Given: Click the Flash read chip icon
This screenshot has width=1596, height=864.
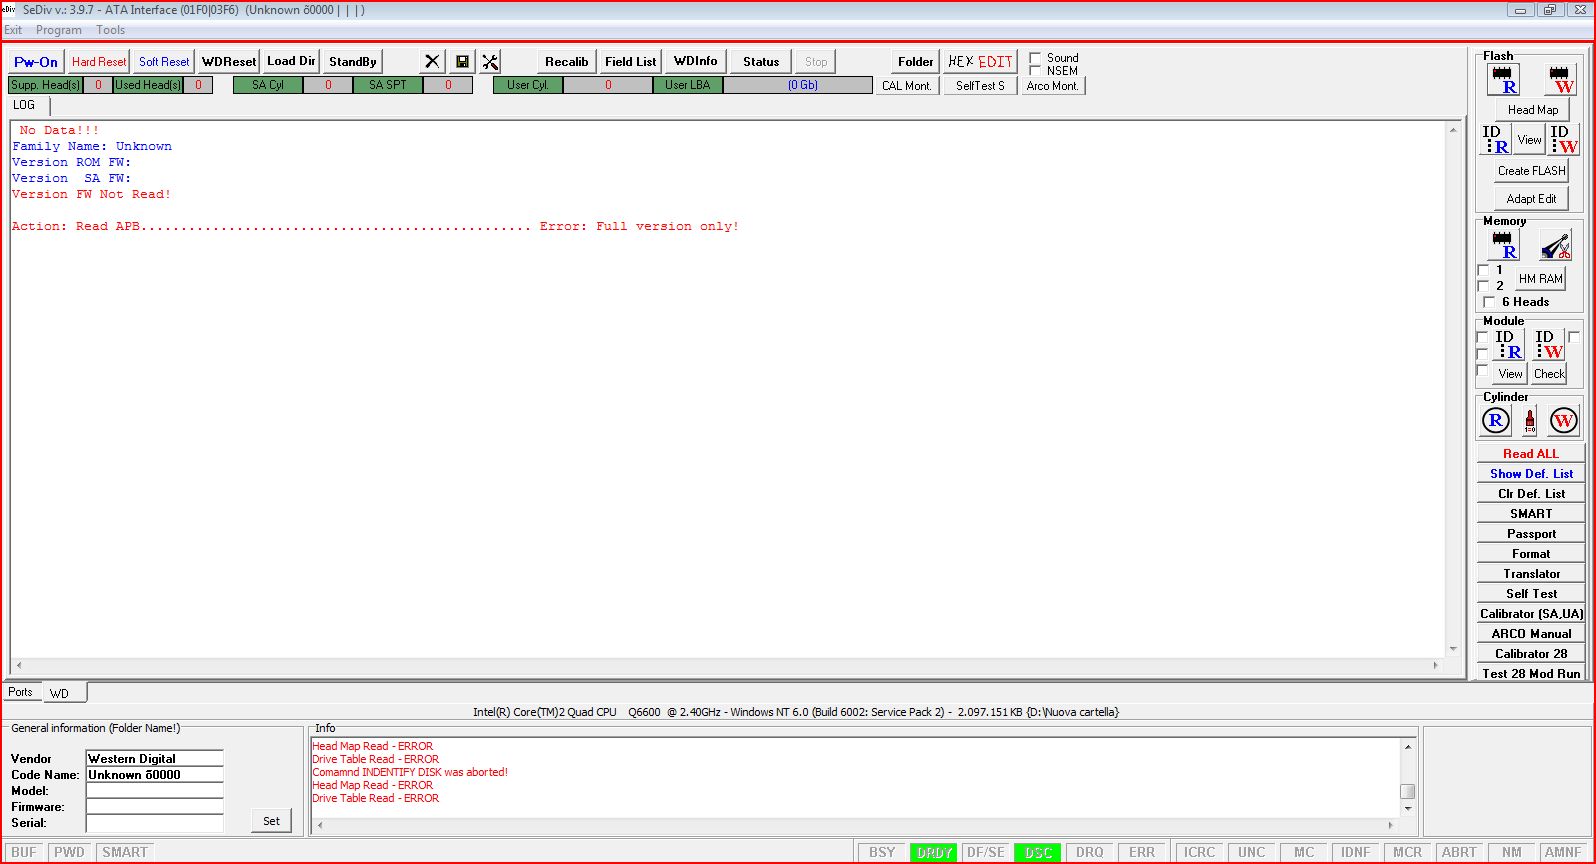Looking at the screenshot, I should click(x=1503, y=79).
